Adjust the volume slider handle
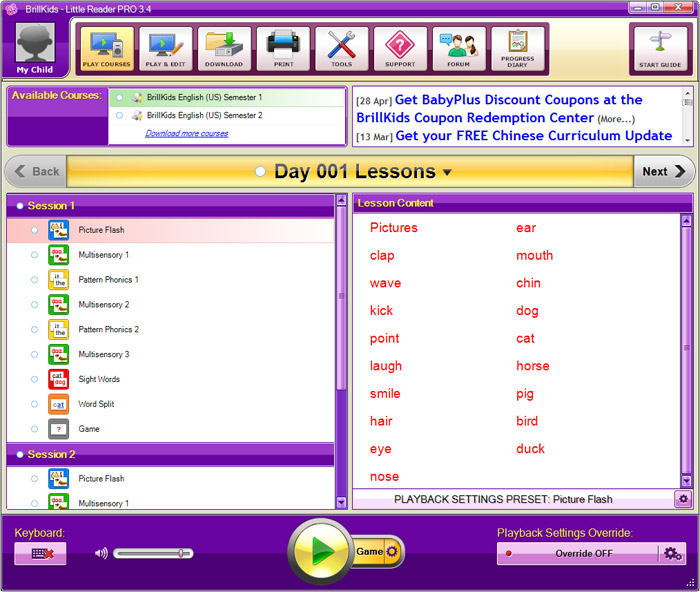 181,554
